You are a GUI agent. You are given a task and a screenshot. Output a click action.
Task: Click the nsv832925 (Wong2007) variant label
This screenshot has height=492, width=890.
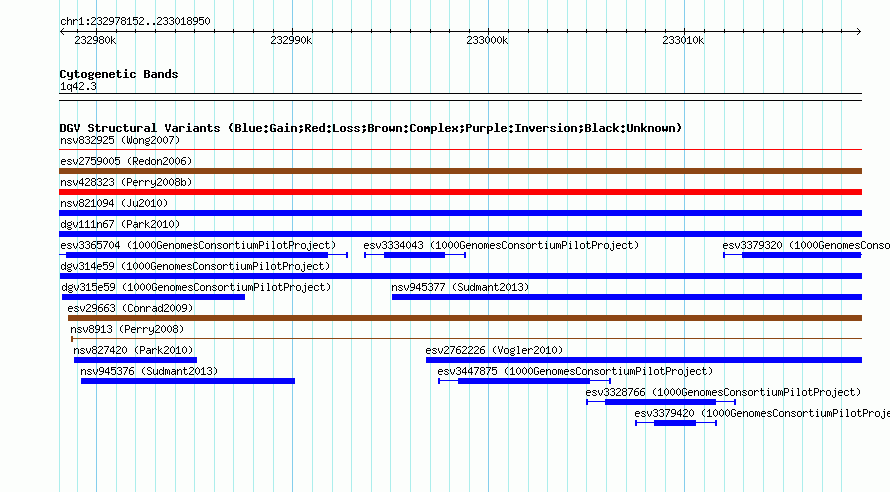coord(120,140)
